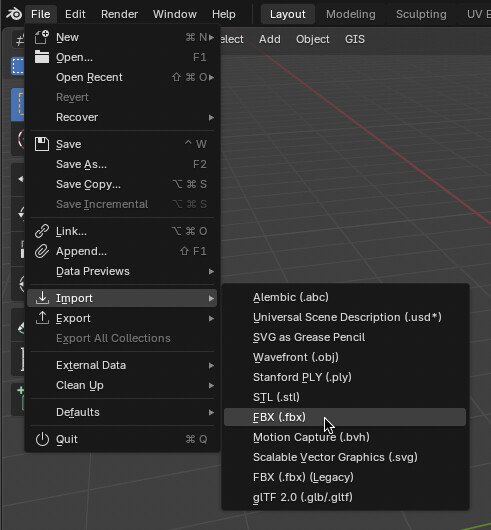Choose Save Copy... menu entry
The image size is (491, 530).
click(x=122, y=184)
